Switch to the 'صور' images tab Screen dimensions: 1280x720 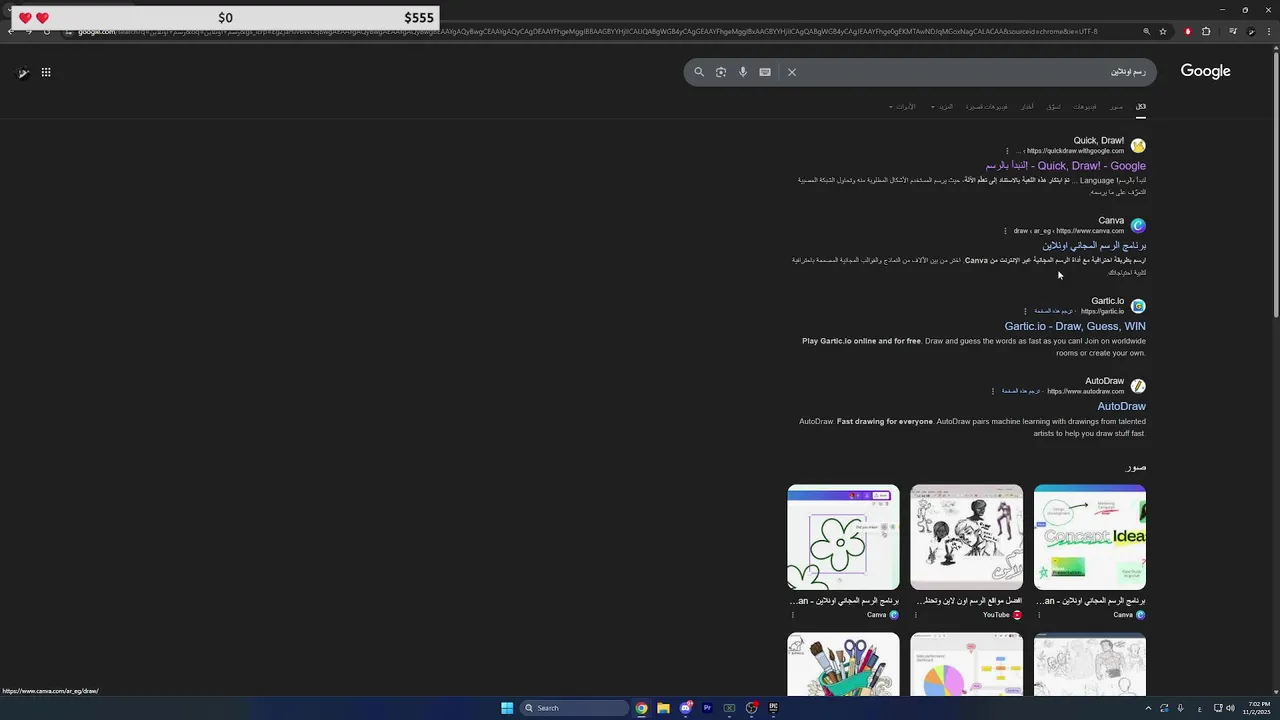pos(1116,106)
